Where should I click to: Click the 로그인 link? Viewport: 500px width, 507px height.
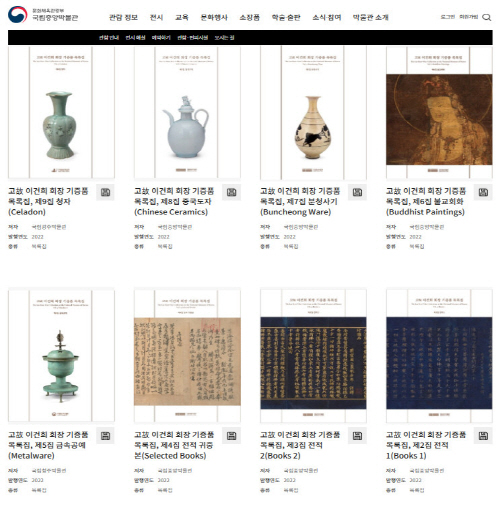(447, 17)
